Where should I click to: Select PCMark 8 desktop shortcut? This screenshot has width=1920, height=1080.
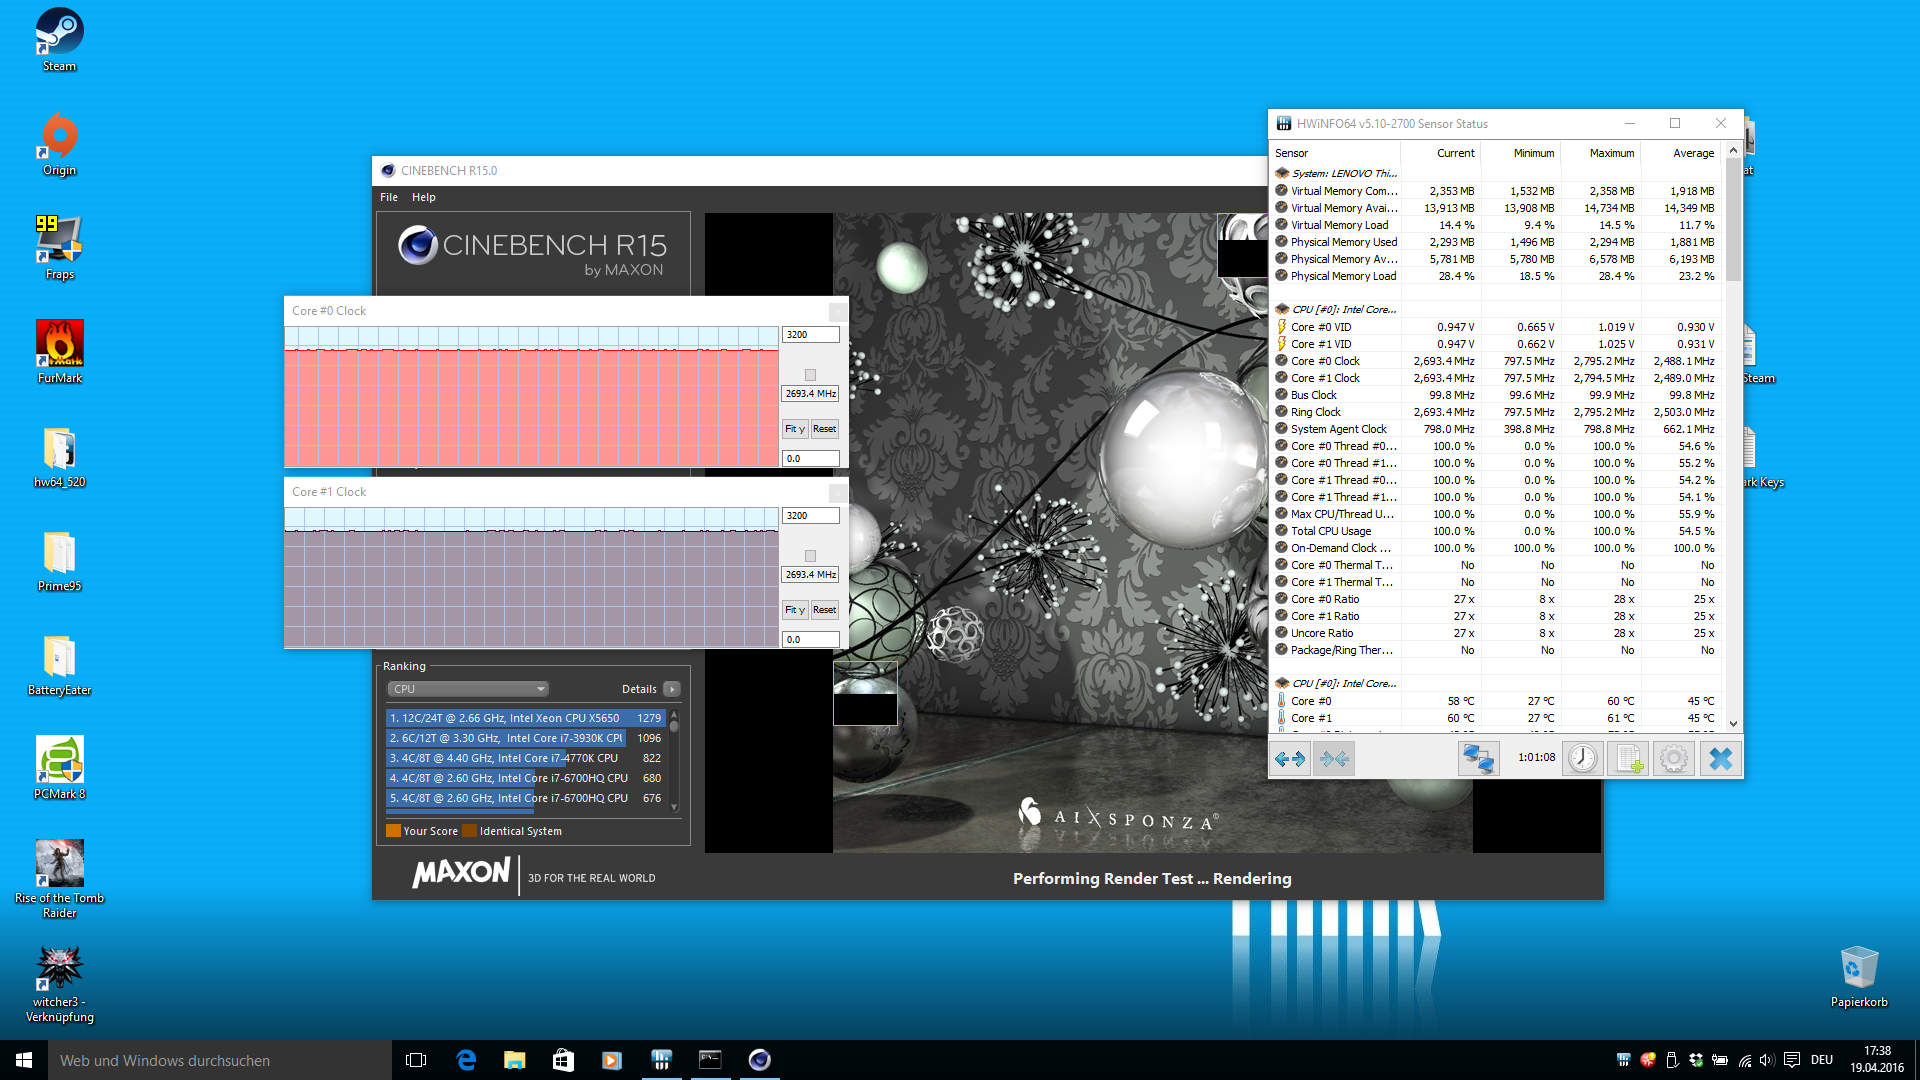point(59,768)
